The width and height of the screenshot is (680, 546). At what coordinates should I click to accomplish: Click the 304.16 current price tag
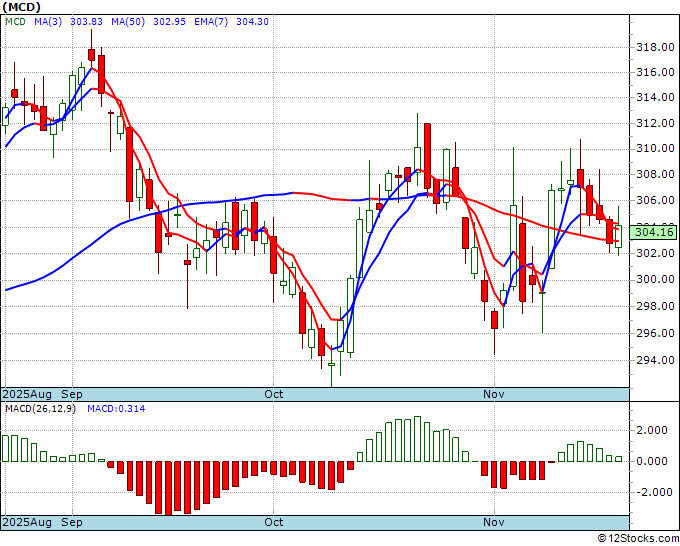[654, 232]
